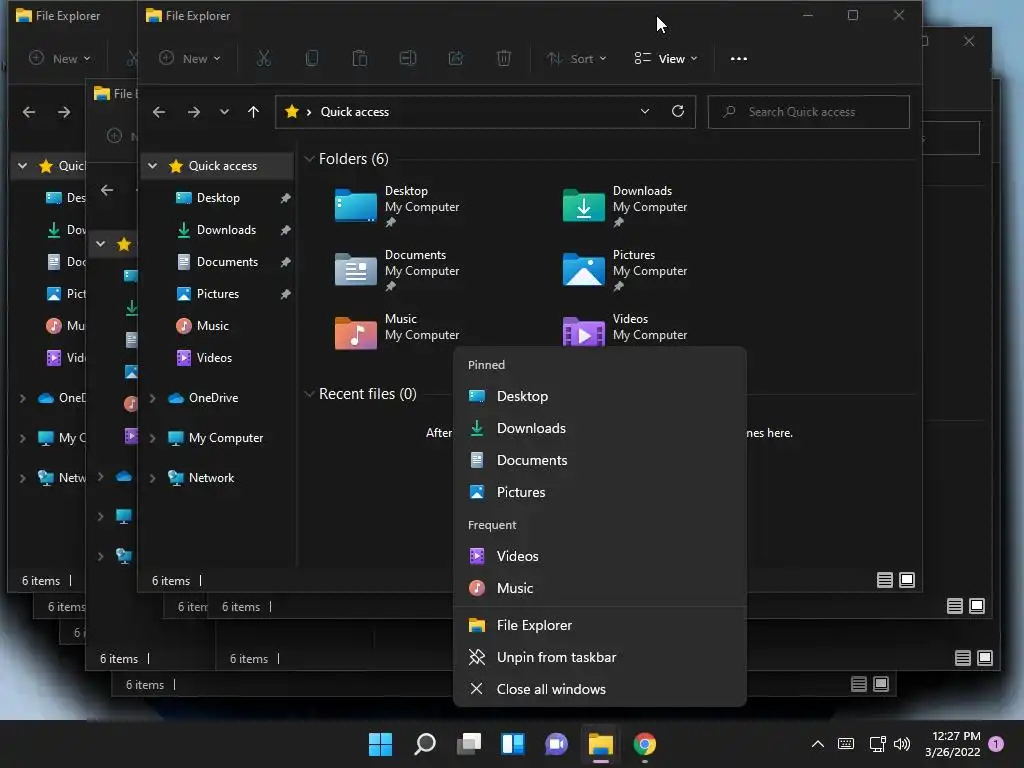The width and height of the screenshot is (1024, 768).
Task: Collapse Quick access tree in front window
Action: click(x=153, y=166)
